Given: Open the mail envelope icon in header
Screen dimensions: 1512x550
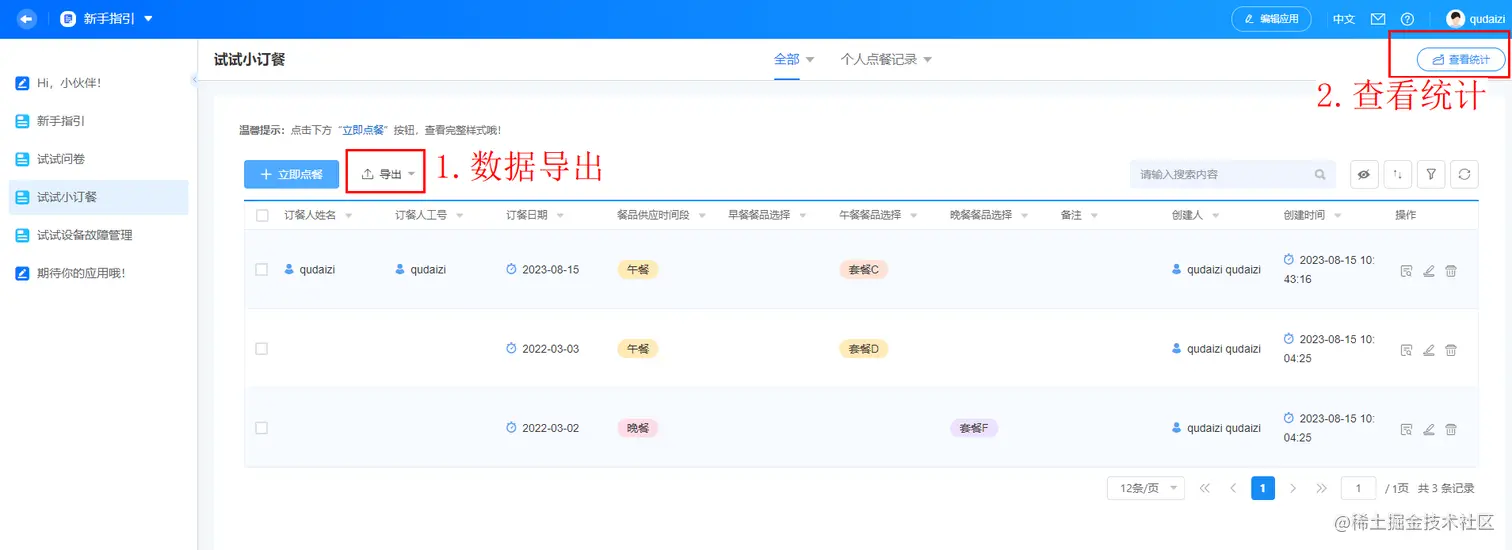Looking at the screenshot, I should (x=1378, y=19).
